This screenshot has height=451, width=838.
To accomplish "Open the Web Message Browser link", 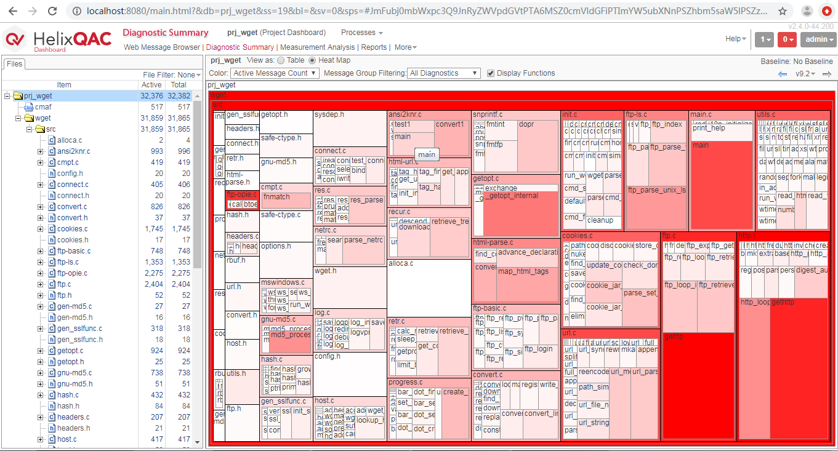I will (x=162, y=47).
